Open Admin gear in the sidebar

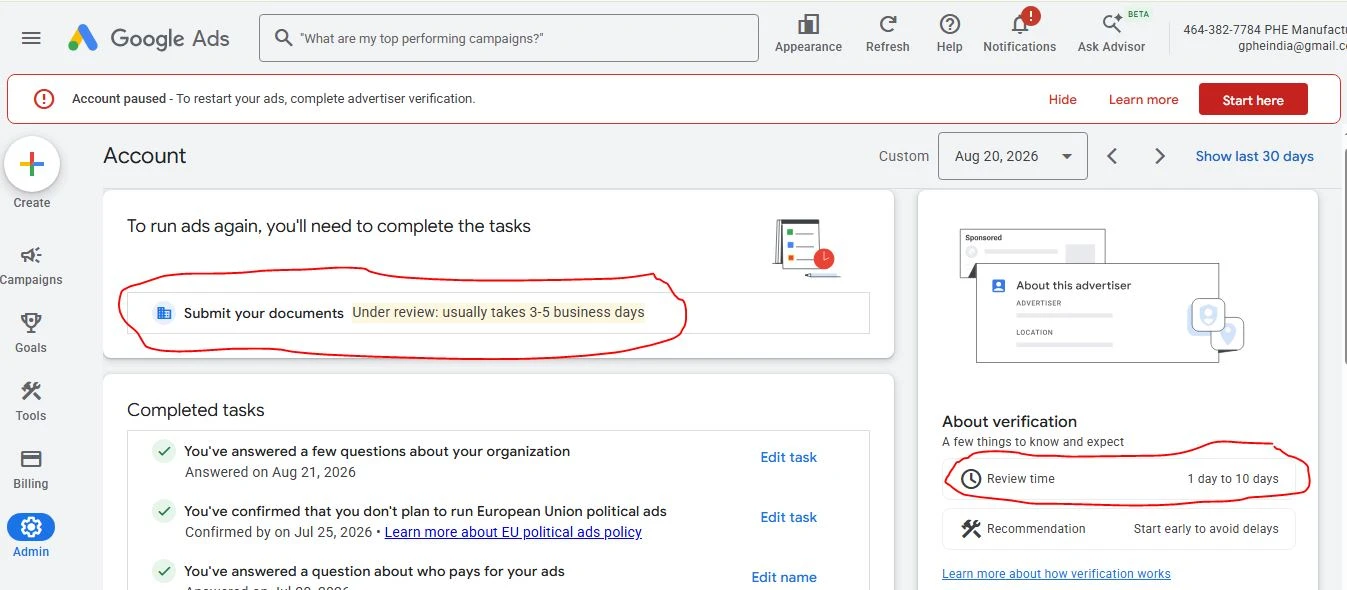(31, 527)
